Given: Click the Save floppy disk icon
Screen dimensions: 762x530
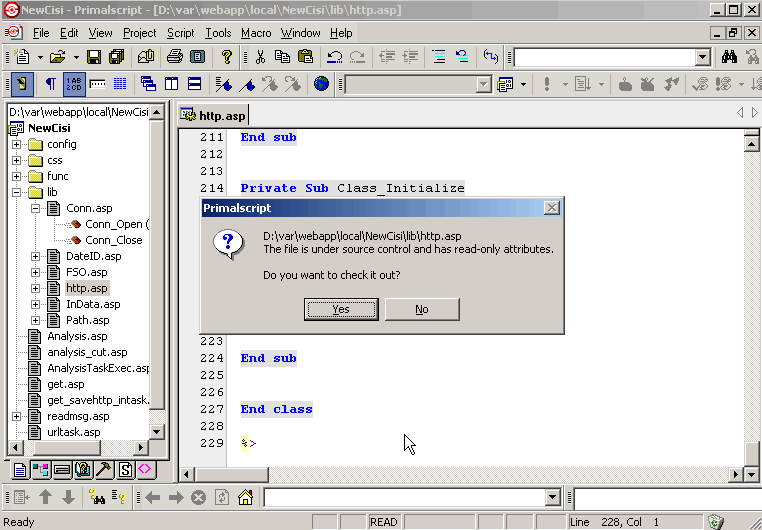Looking at the screenshot, I should click(x=94, y=57).
